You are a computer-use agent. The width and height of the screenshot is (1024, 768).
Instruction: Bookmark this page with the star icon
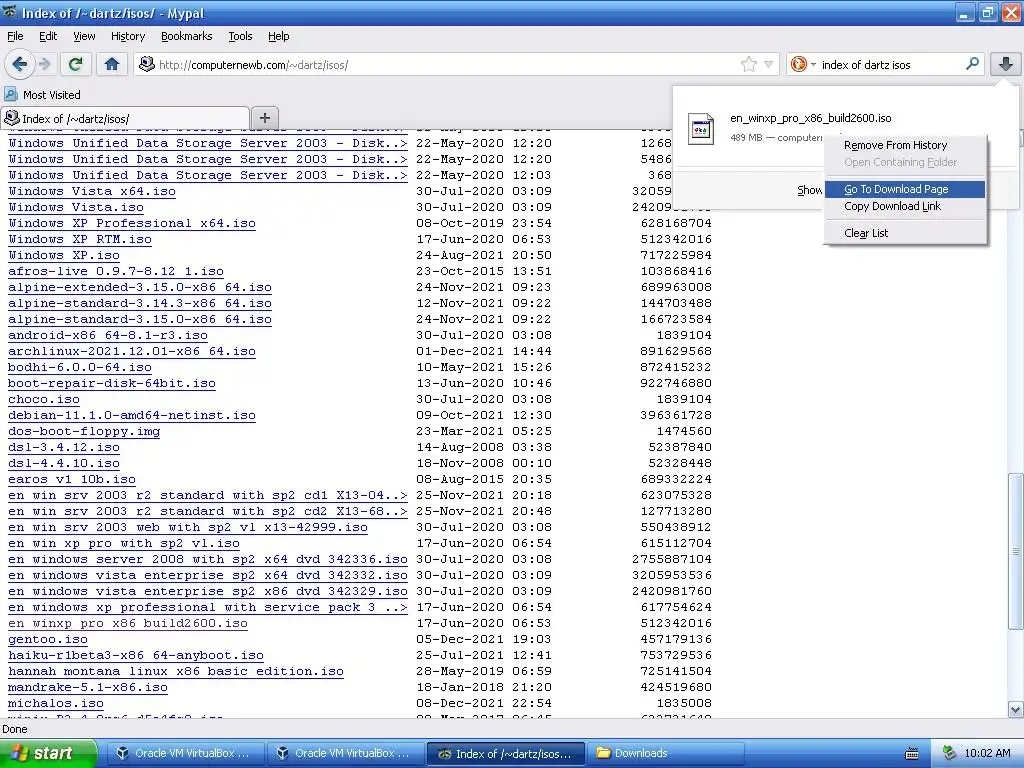[748, 64]
